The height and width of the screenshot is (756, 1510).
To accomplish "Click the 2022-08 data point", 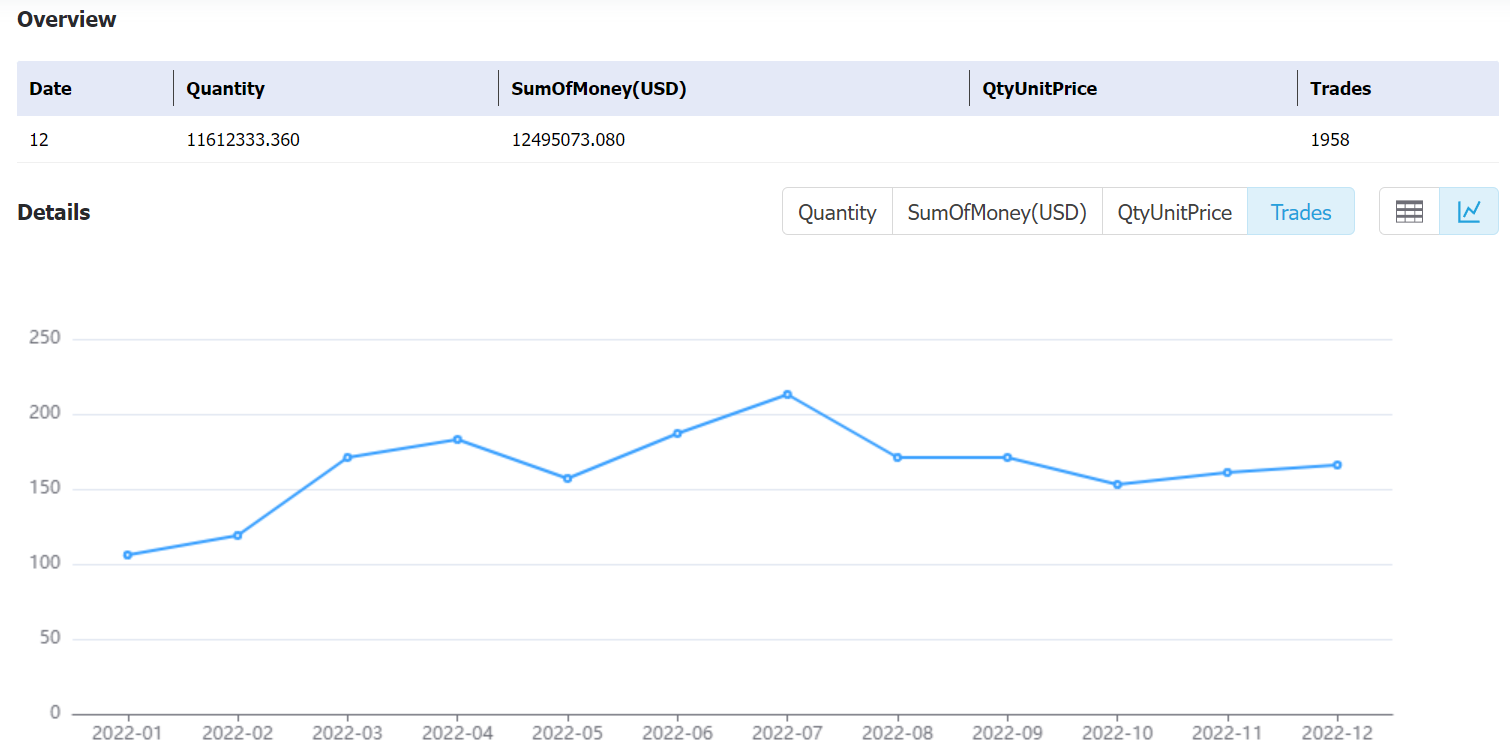I will (897, 457).
